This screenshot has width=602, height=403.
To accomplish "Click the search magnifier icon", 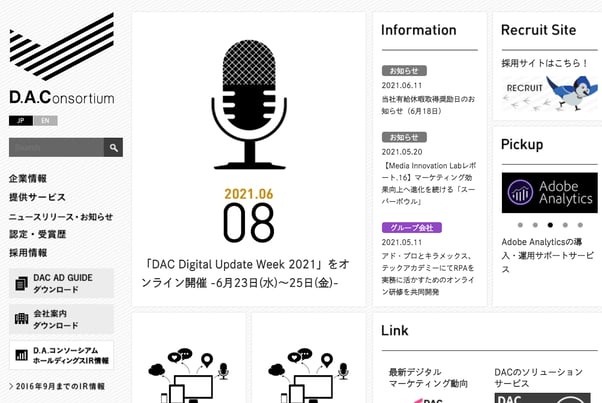I will tap(113, 147).
